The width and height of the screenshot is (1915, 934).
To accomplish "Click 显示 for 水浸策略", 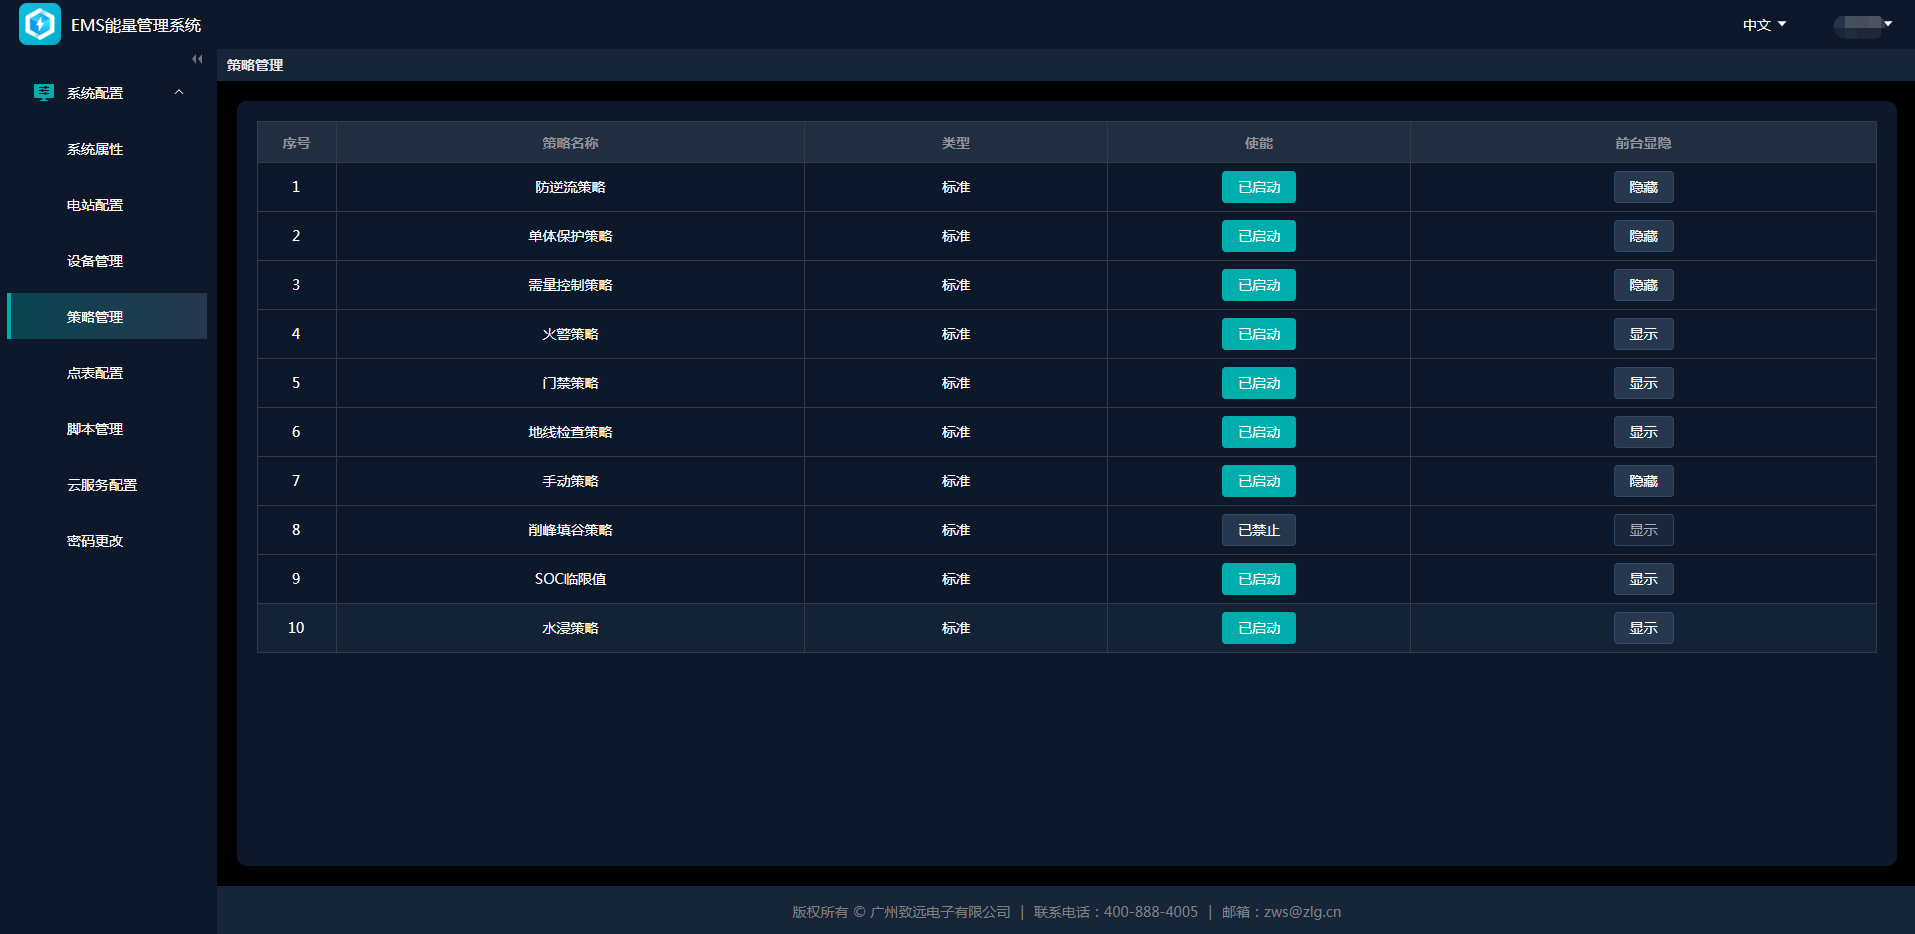I will pyautogui.click(x=1644, y=628).
